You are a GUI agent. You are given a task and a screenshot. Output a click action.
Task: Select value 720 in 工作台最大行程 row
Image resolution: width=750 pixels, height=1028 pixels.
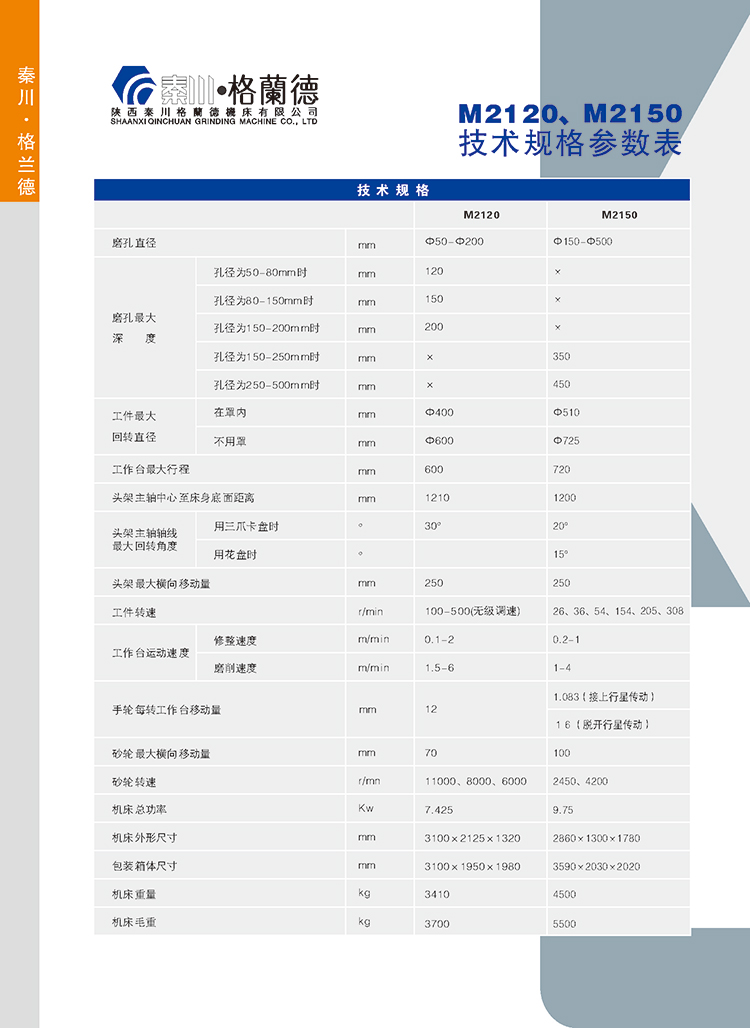[561, 469]
